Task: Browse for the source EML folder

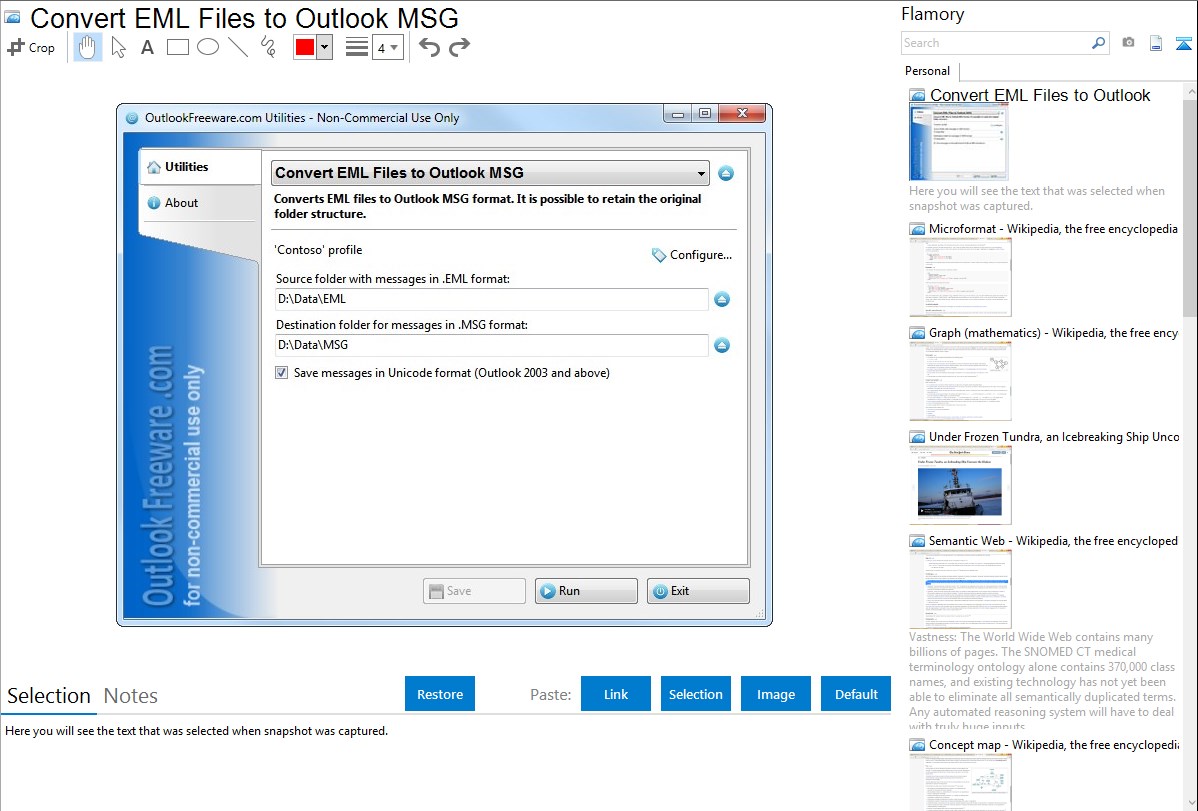Action: (x=722, y=300)
